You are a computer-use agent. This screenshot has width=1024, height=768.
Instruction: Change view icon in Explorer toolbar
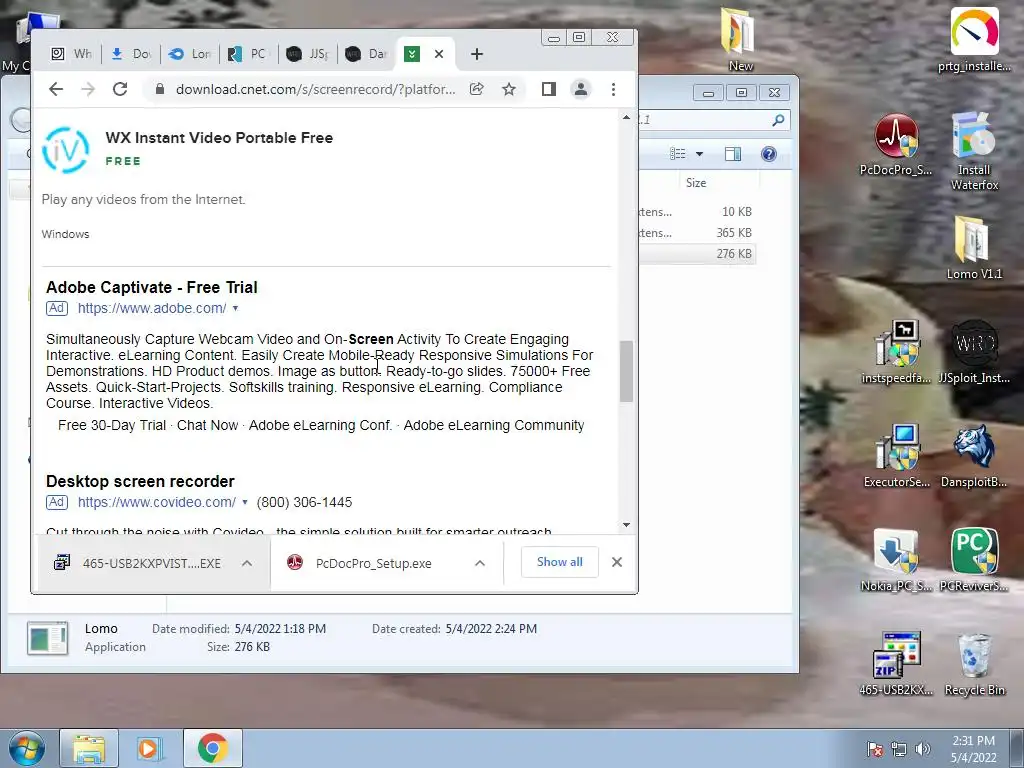coord(678,154)
